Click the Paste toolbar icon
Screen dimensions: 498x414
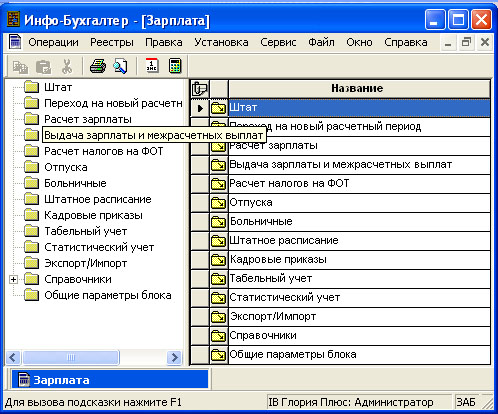click(x=44, y=67)
